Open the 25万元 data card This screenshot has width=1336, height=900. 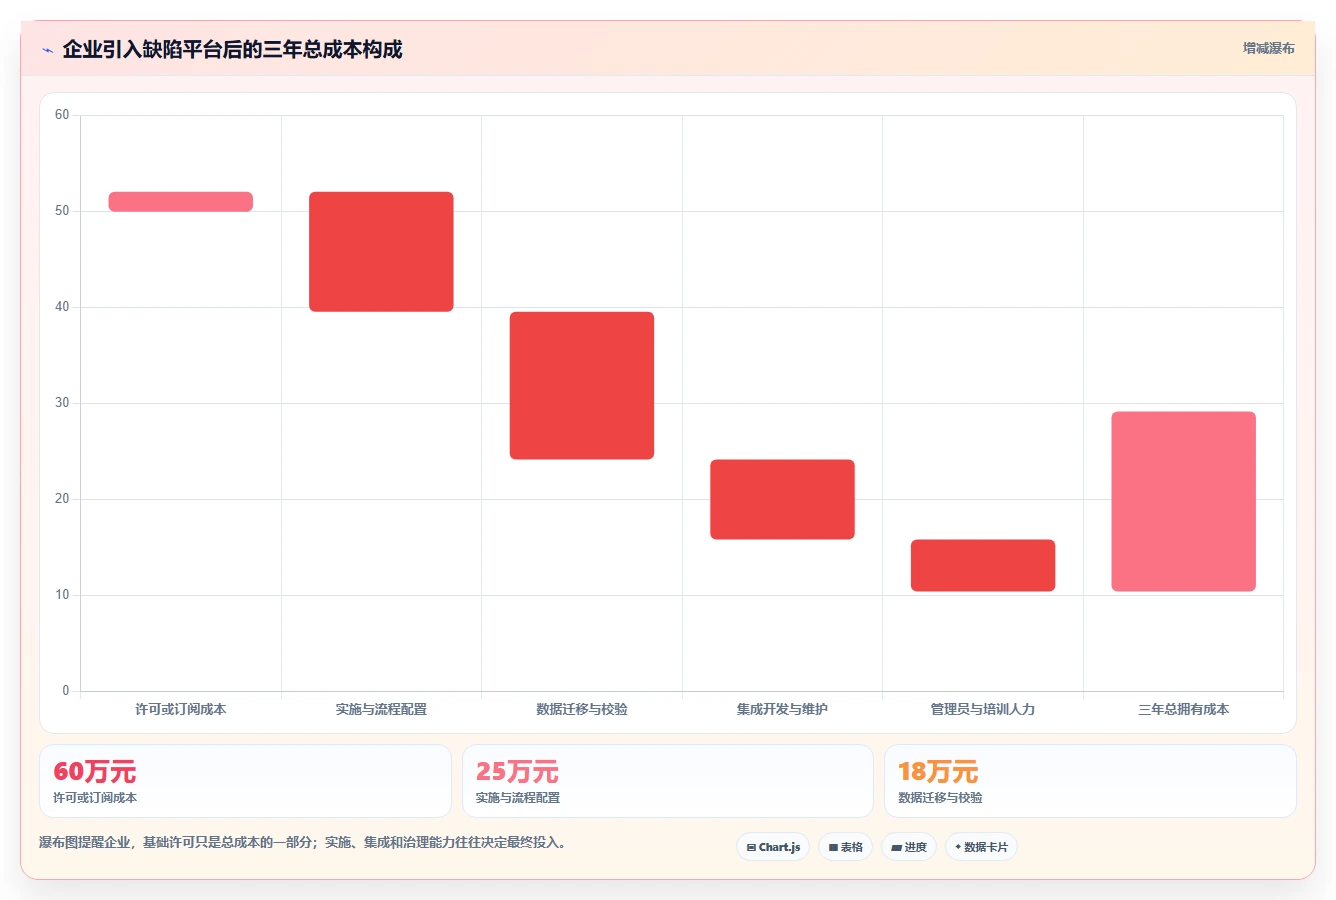click(x=667, y=781)
